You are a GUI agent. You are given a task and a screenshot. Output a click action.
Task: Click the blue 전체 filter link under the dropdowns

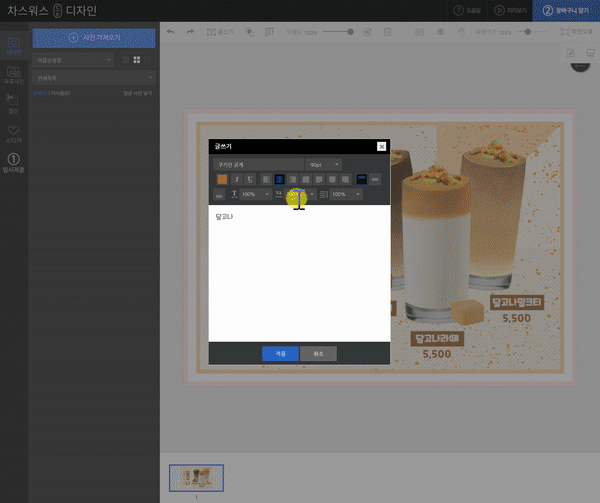40,93
